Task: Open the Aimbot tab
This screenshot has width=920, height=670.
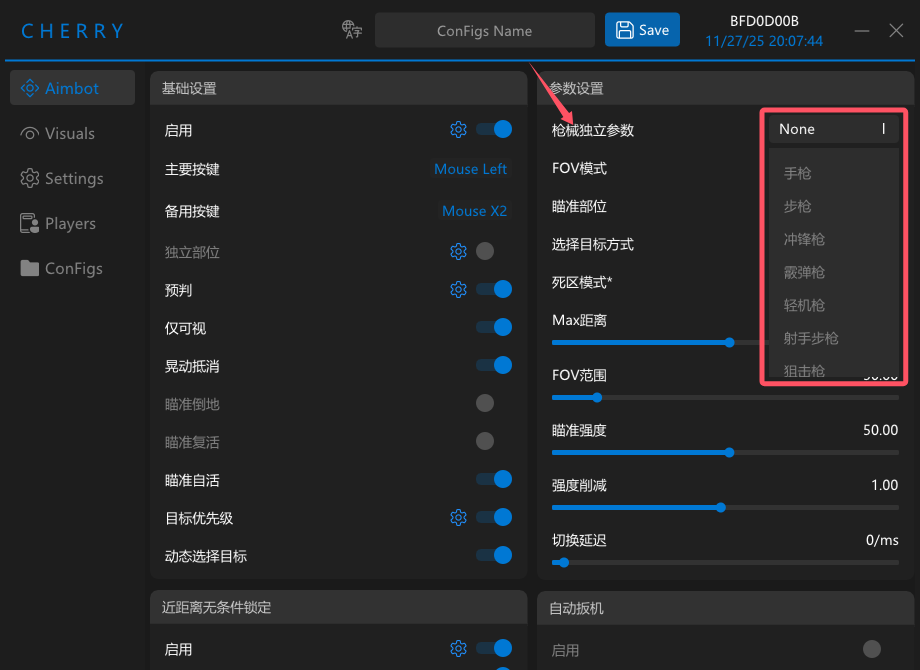Action: click(x=72, y=88)
